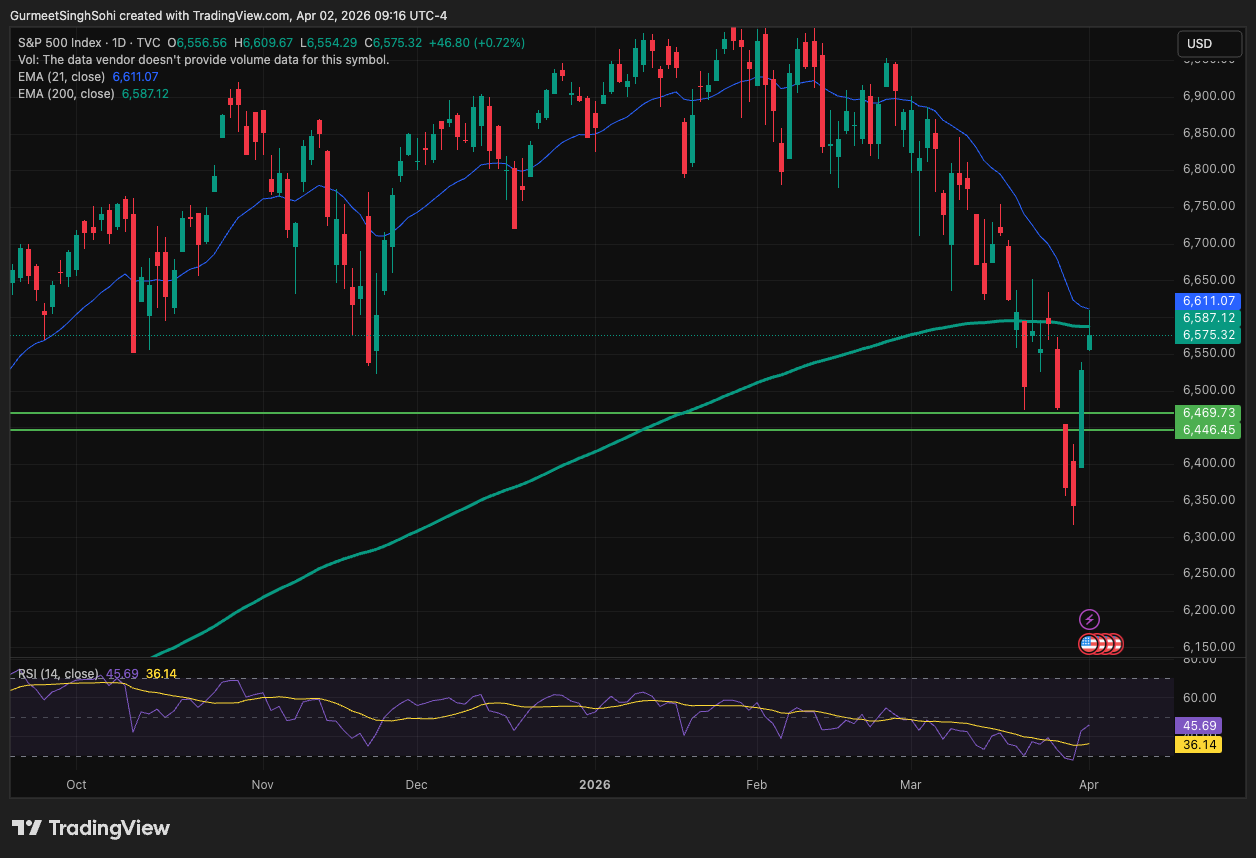Open the USD currency selector
1256x858 pixels.
[x=1208, y=44]
